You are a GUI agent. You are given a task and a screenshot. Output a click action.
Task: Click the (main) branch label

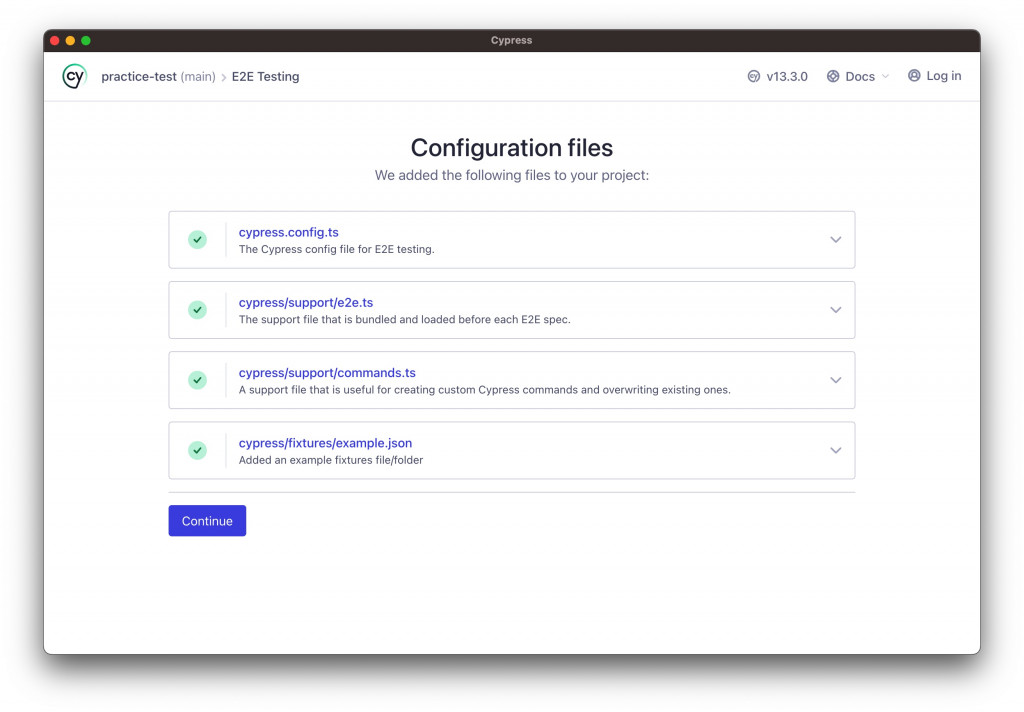198,76
